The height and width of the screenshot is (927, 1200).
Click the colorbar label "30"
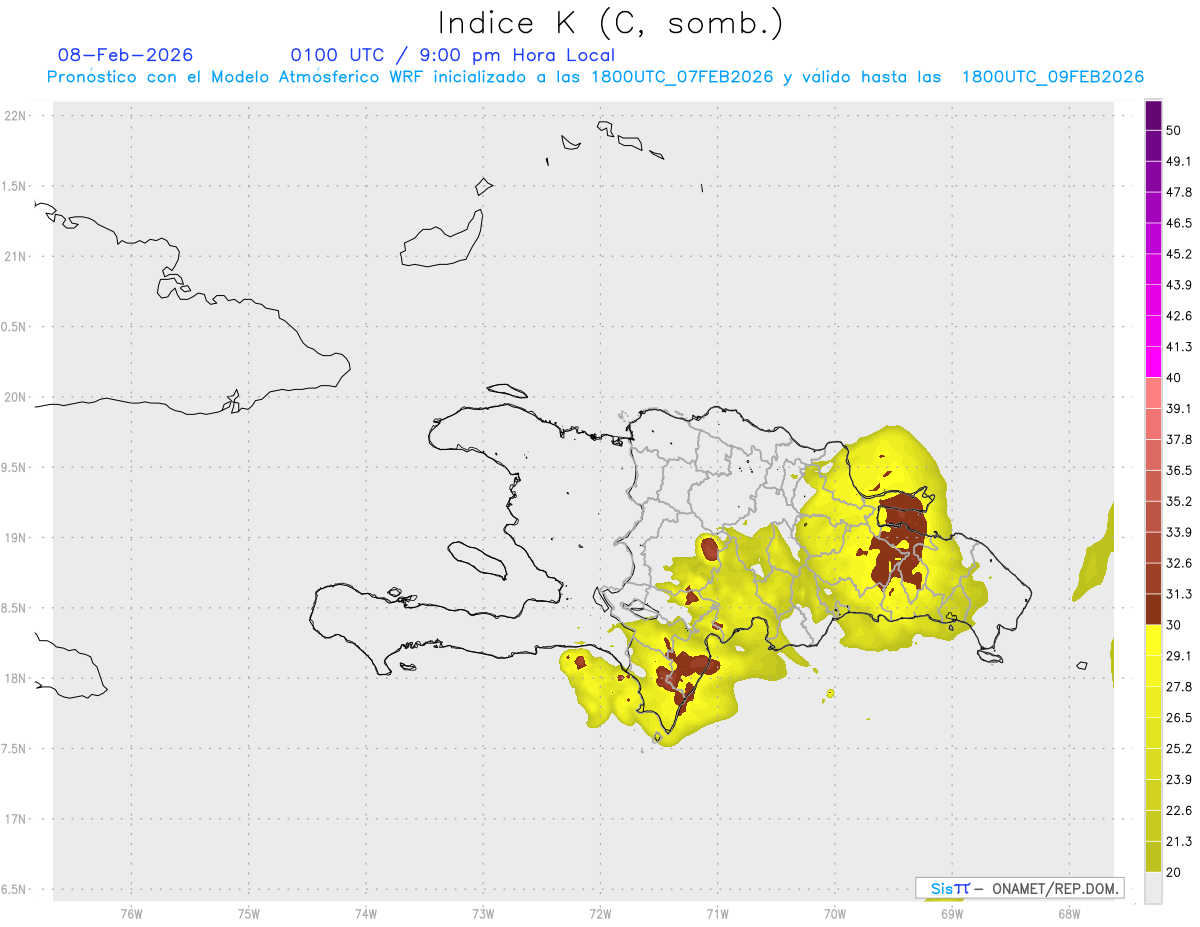(x=1175, y=625)
